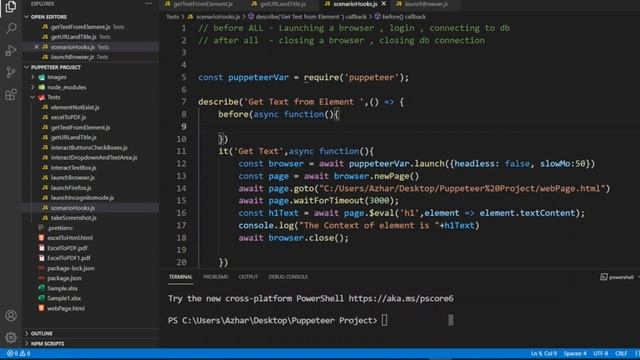This screenshot has width=640, height=360.
Task: Collapse the PUPPETEER PROJECT section
Action: tap(56, 67)
